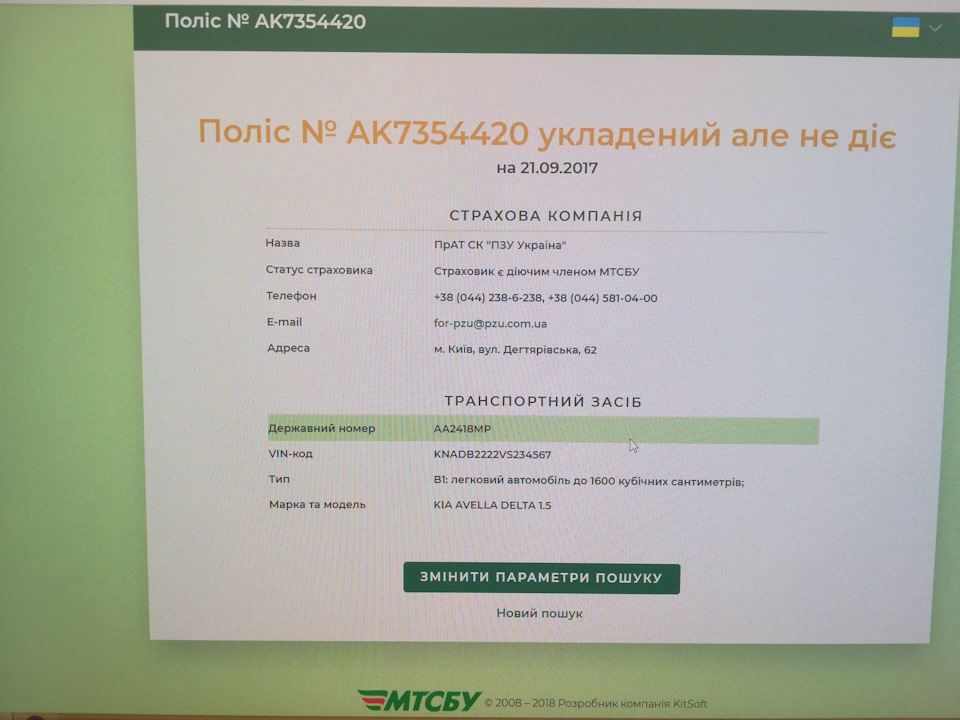
Task: Click the Марка та модель label
Action: coord(317,504)
